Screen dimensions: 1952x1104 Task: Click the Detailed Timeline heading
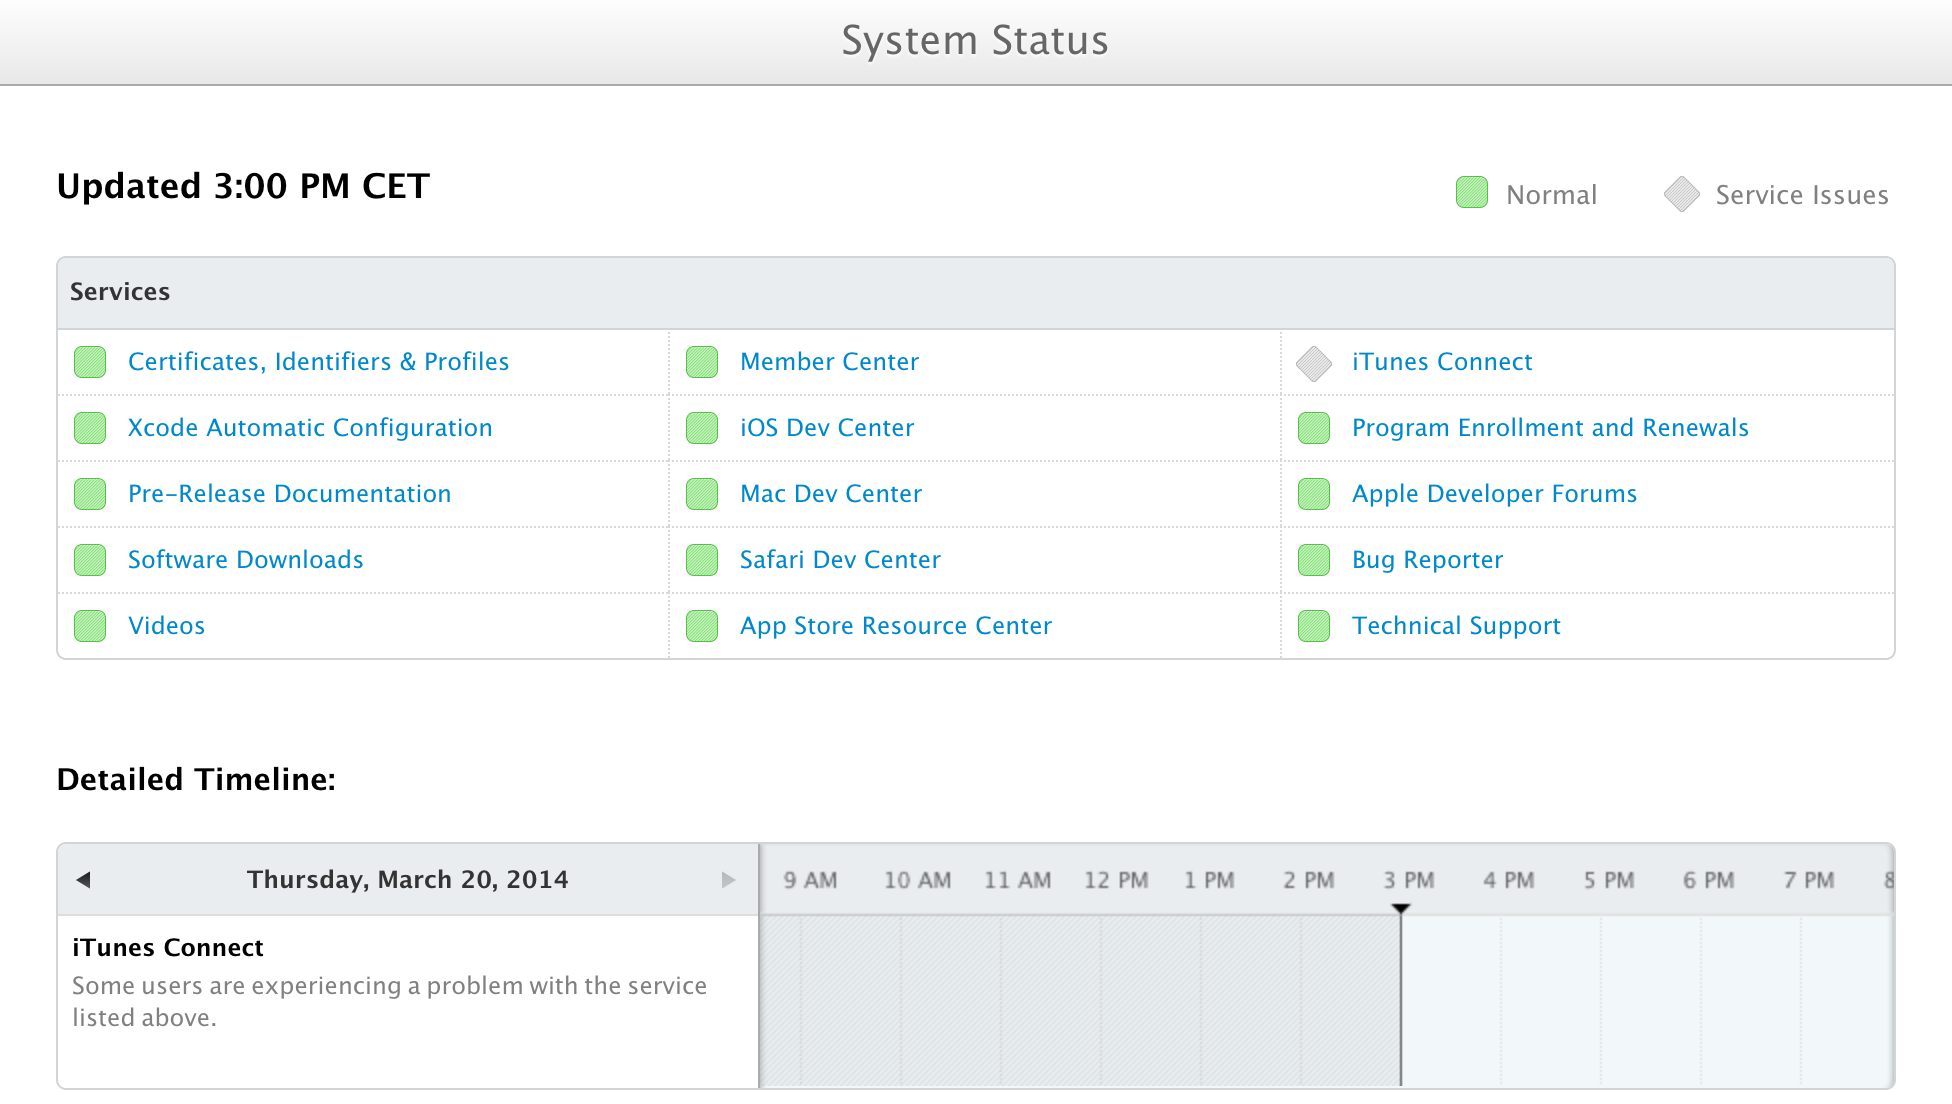[x=196, y=779]
